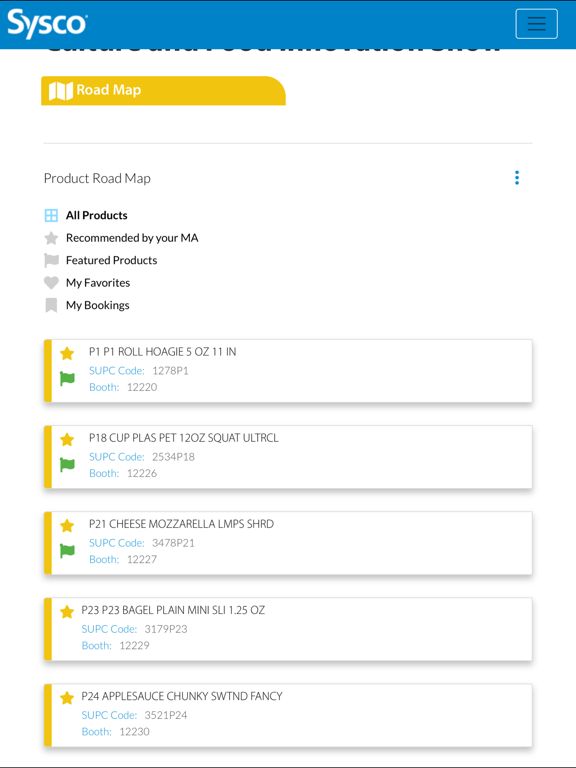The image size is (576, 768).
Task: Click the Road Map map icon
Action: (61, 91)
